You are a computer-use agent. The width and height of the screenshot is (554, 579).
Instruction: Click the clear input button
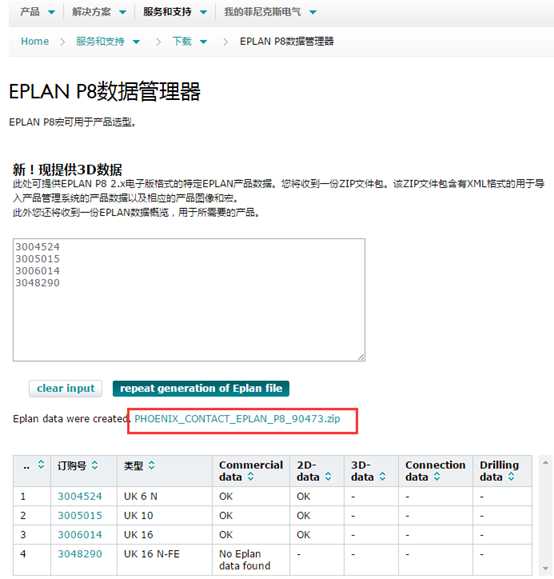66,388
